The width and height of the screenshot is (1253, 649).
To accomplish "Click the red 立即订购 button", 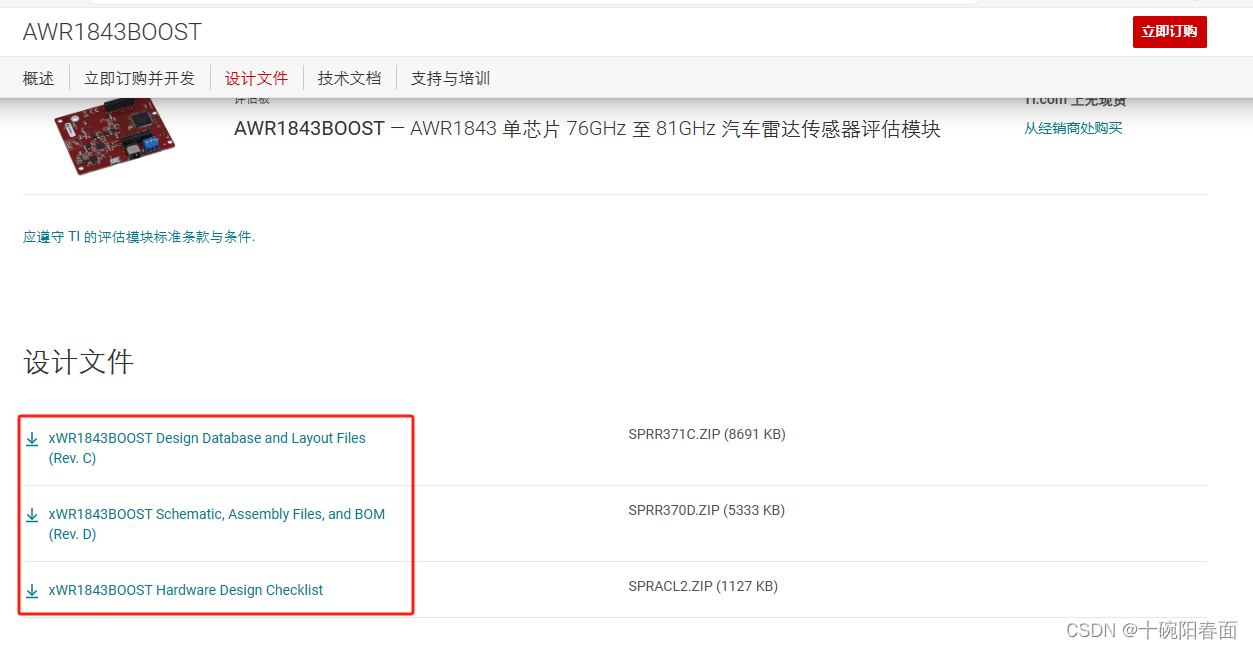I will pyautogui.click(x=1169, y=32).
